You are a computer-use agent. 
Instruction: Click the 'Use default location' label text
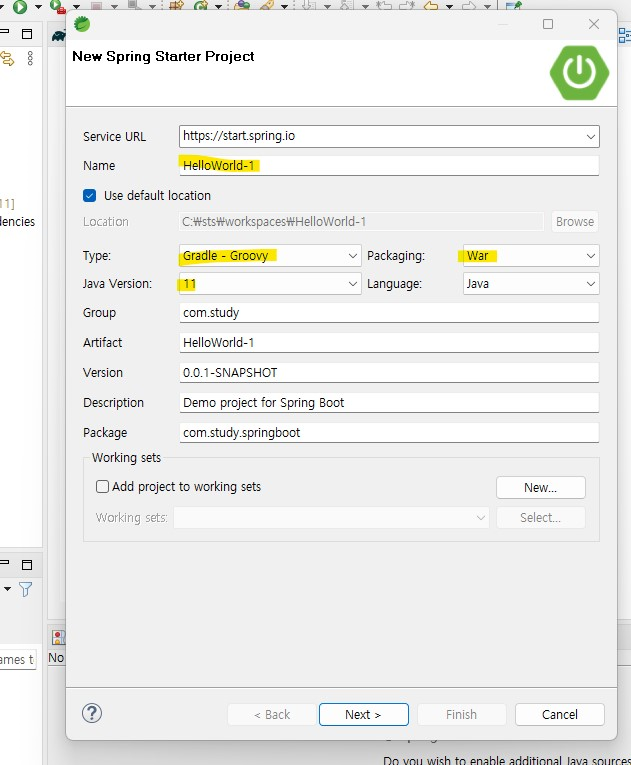(x=157, y=196)
